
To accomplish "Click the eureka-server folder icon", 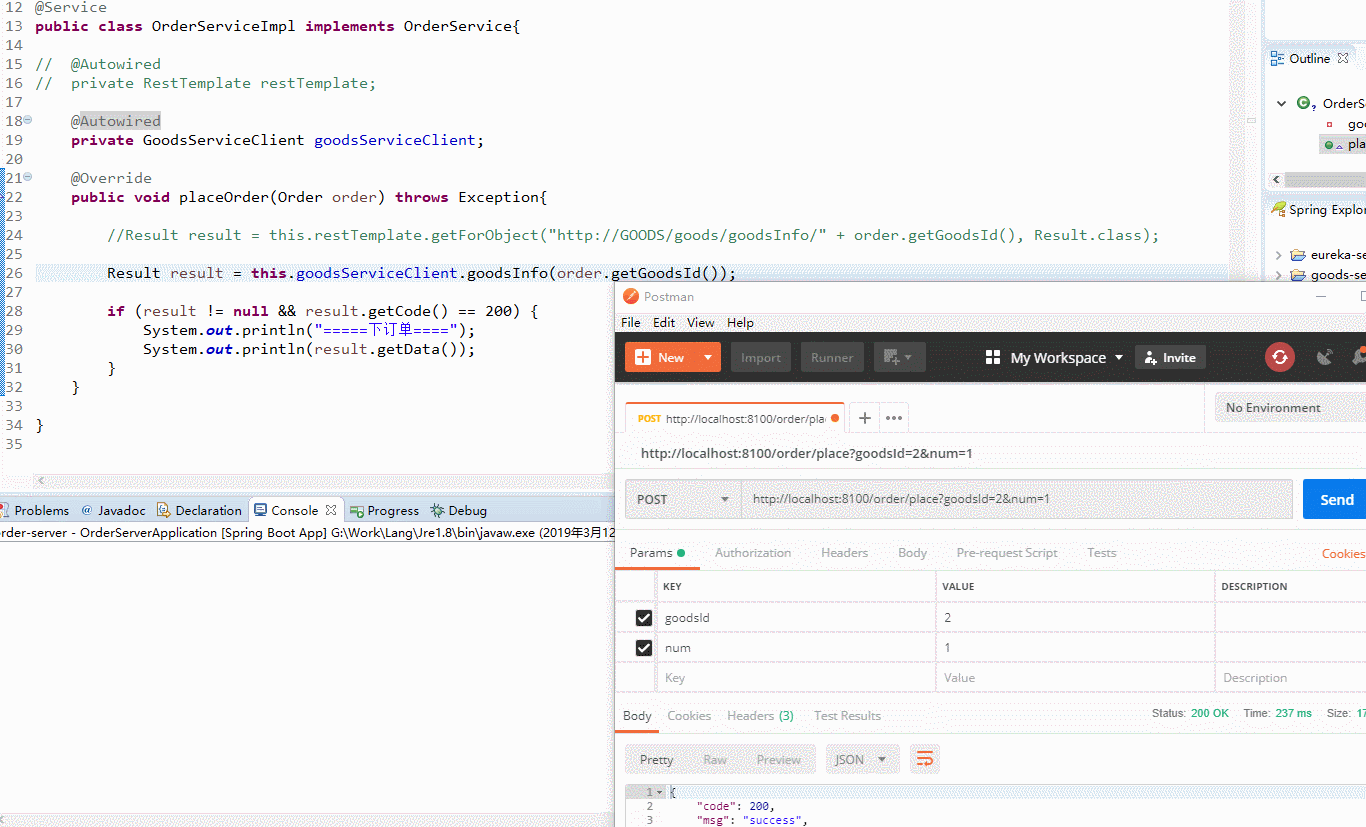I will tap(1298, 255).
